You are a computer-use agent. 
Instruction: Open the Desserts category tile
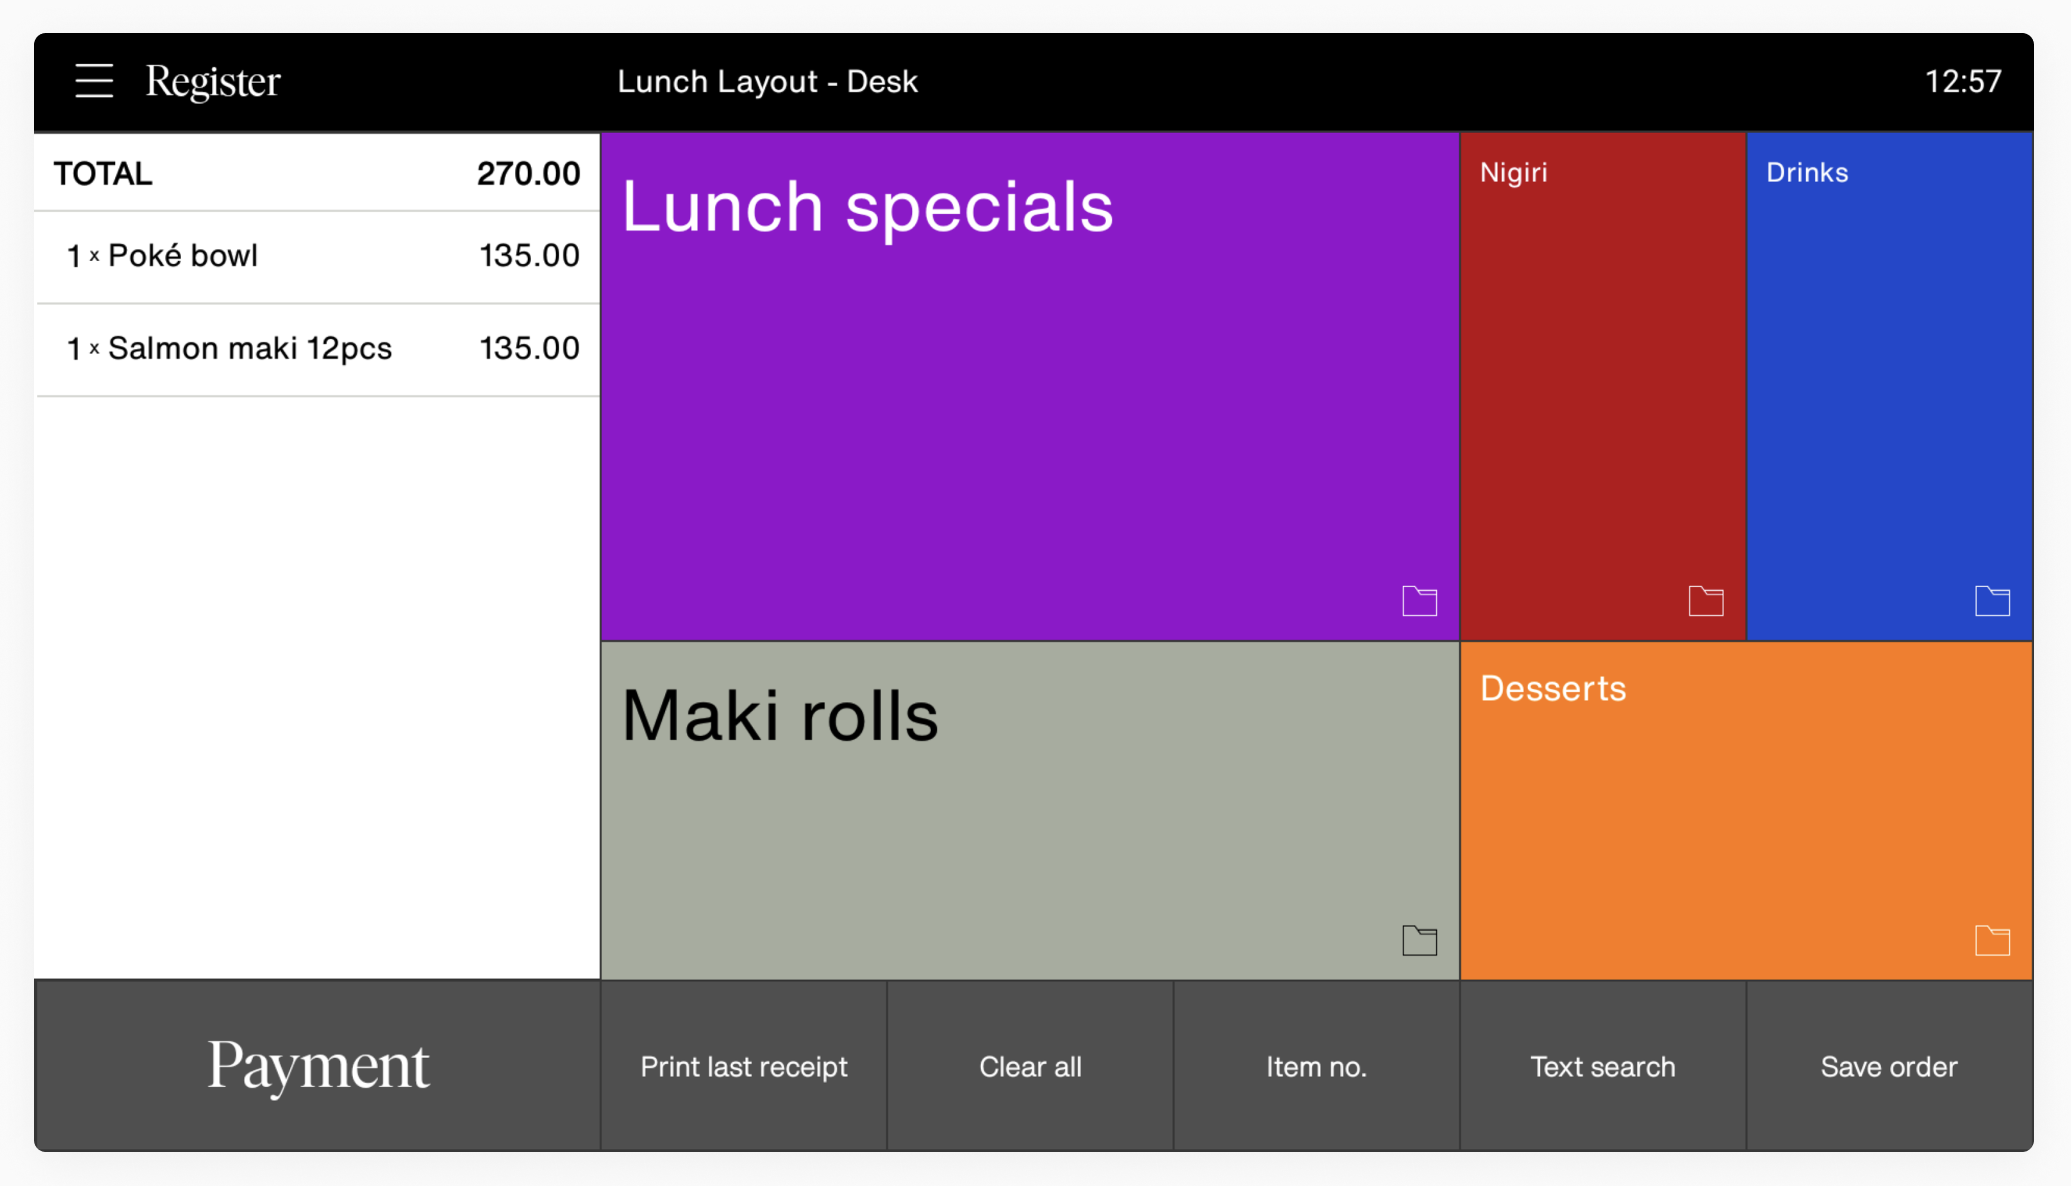click(x=1745, y=810)
